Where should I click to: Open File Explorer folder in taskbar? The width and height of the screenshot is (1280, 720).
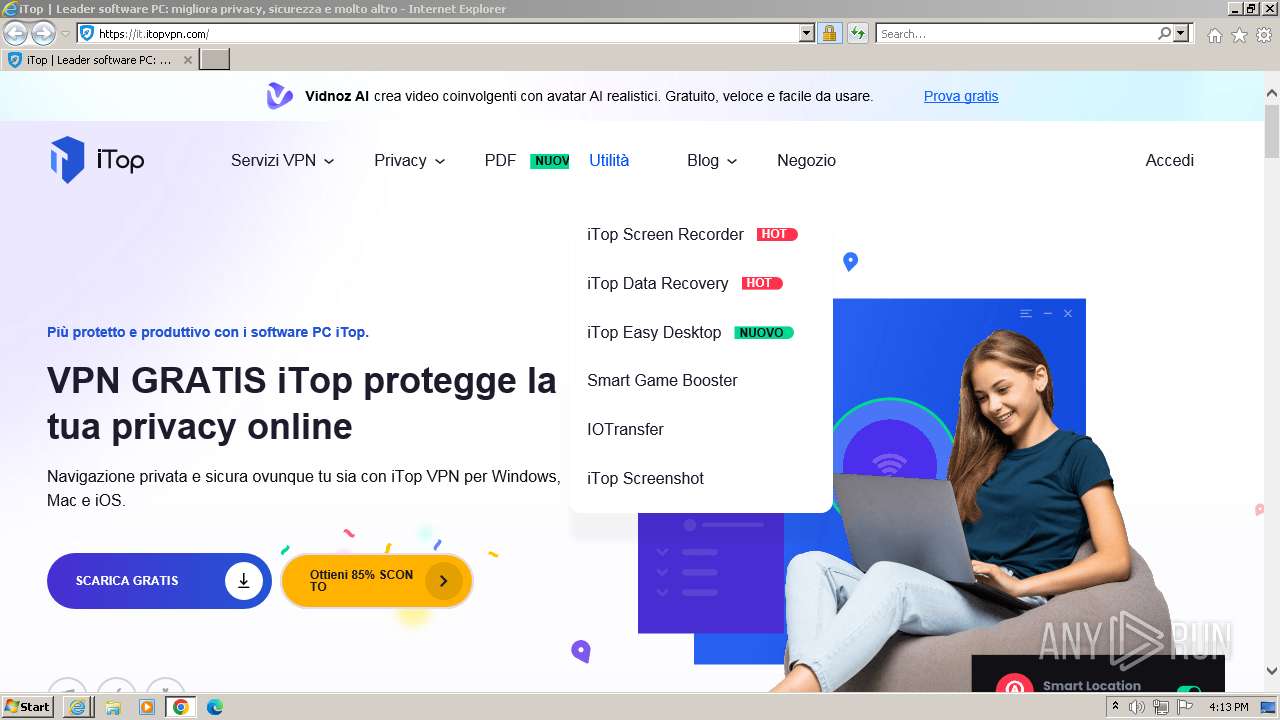[113, 707]
